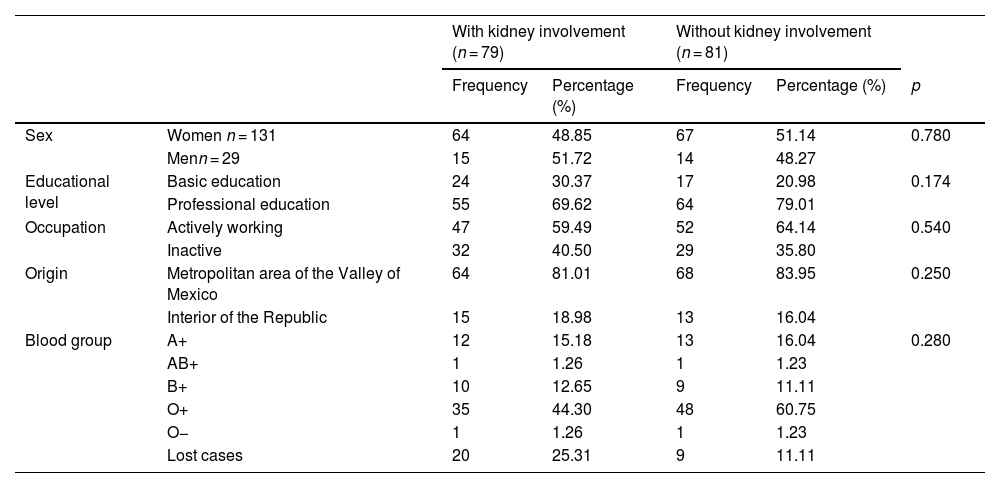Click the O+ blood group row
Screen dimensions: 1000x488
coord(177,410)
